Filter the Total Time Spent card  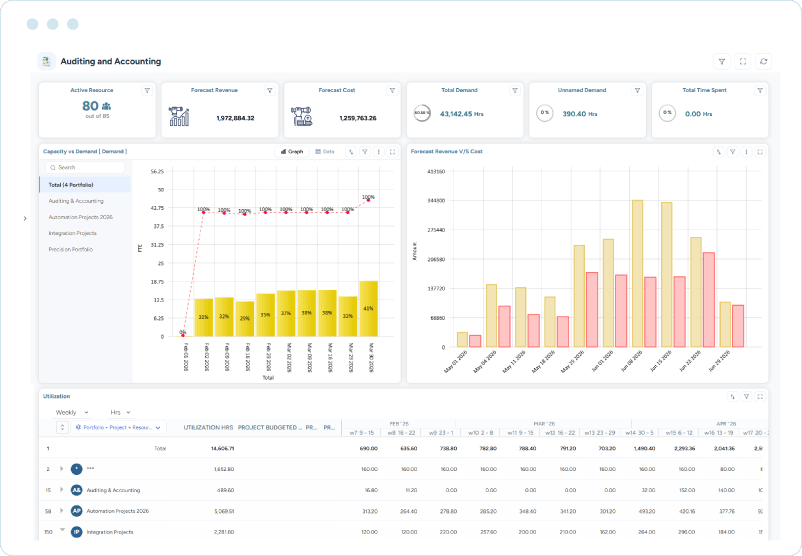click(x=760, y=91)
